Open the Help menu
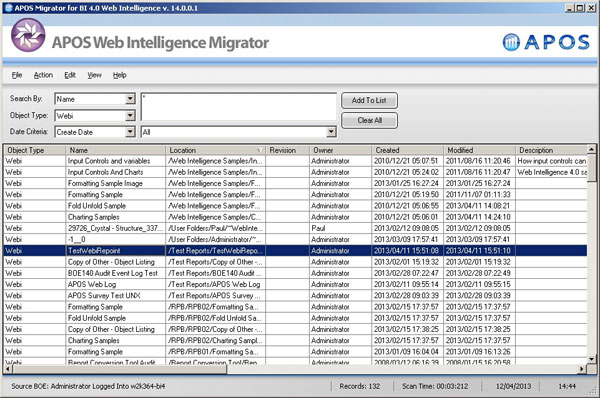600x398 pixels. (119, 75)
